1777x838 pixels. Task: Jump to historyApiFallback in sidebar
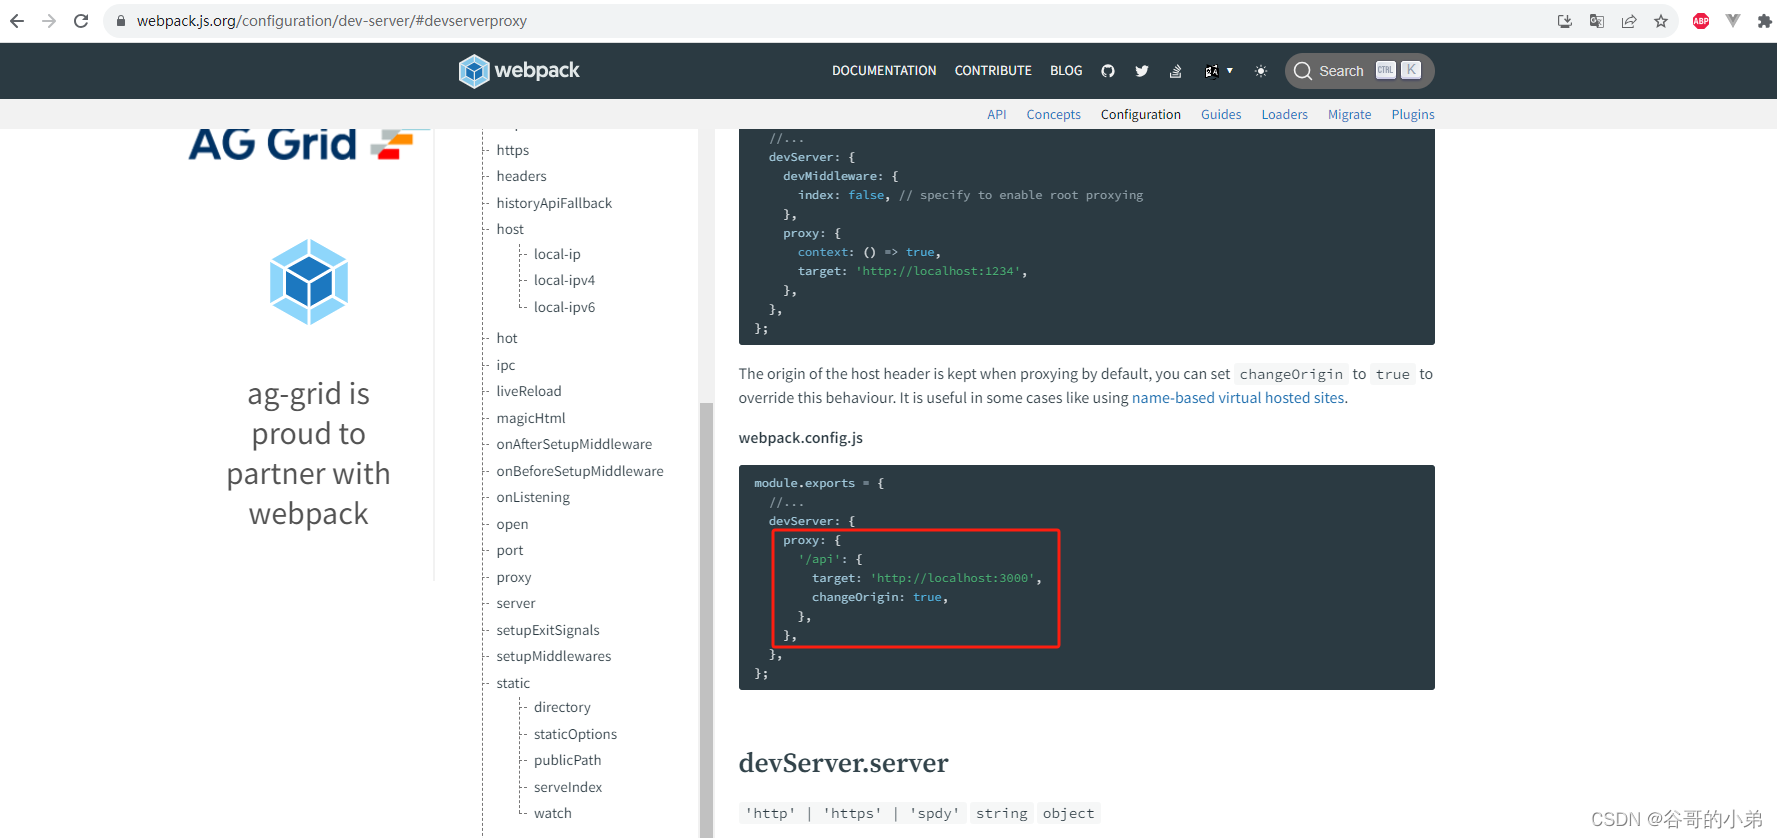[x=554, y=203]
